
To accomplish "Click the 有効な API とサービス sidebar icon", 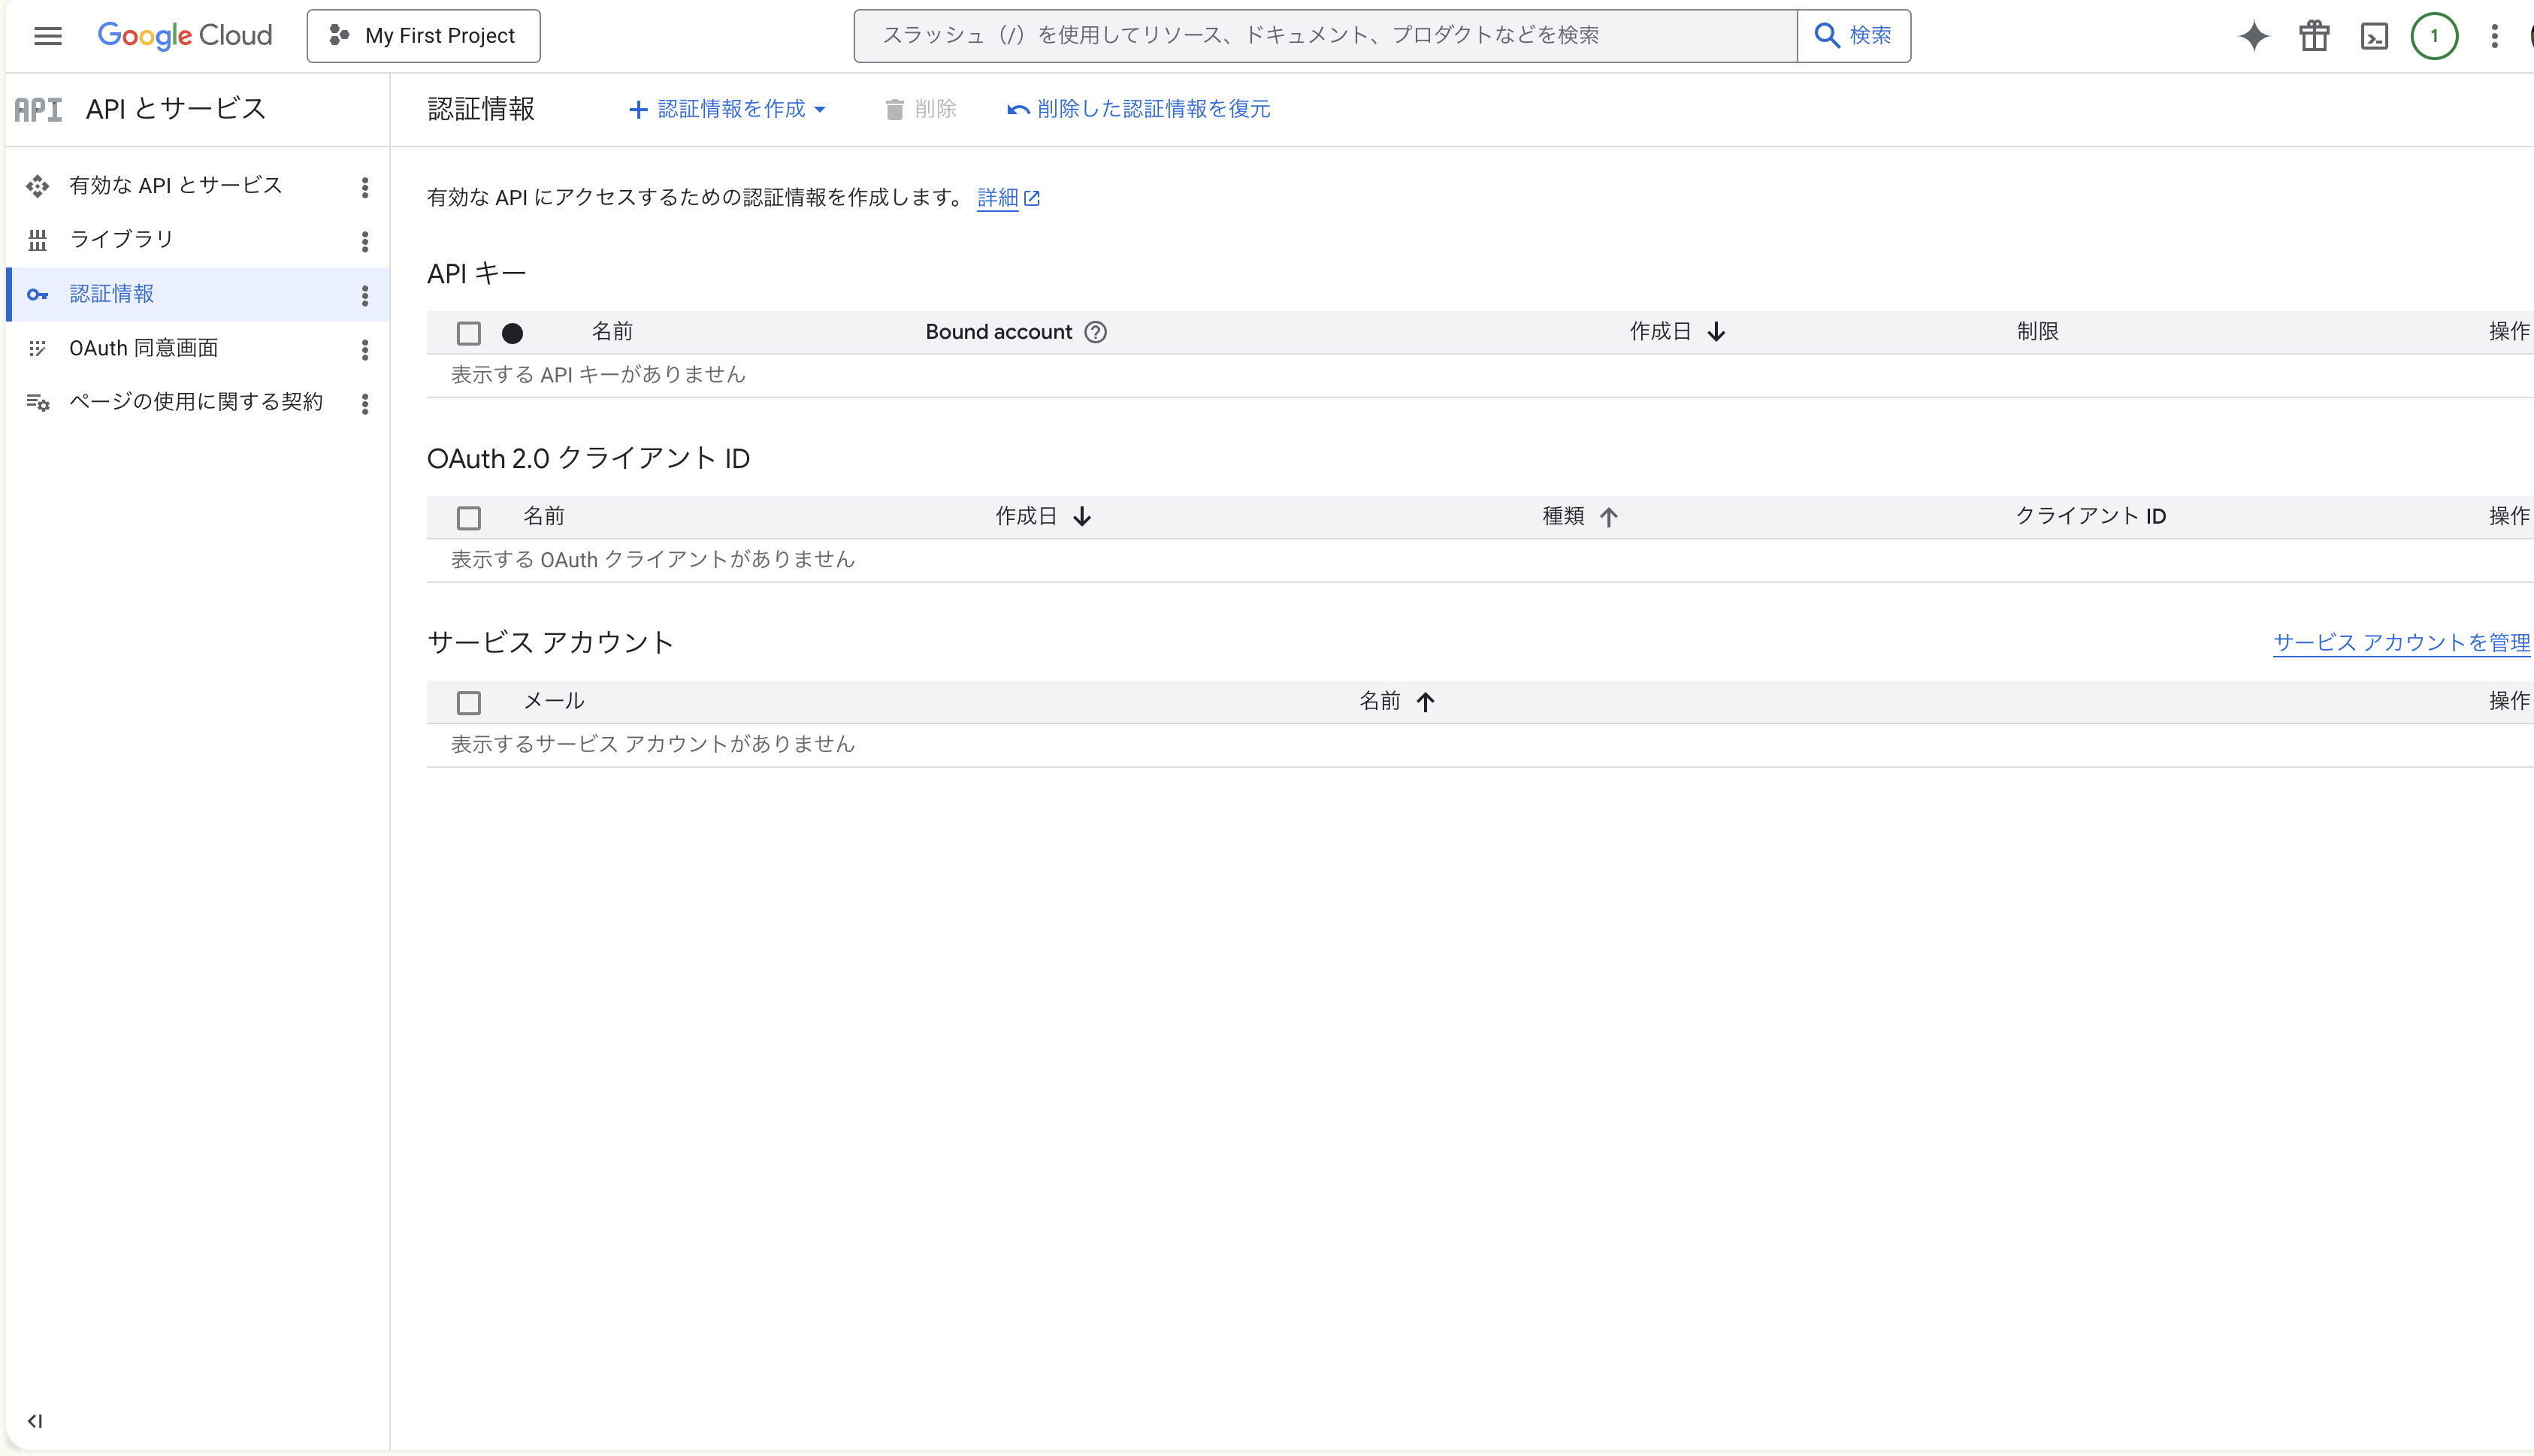I will tap(38, 186).
